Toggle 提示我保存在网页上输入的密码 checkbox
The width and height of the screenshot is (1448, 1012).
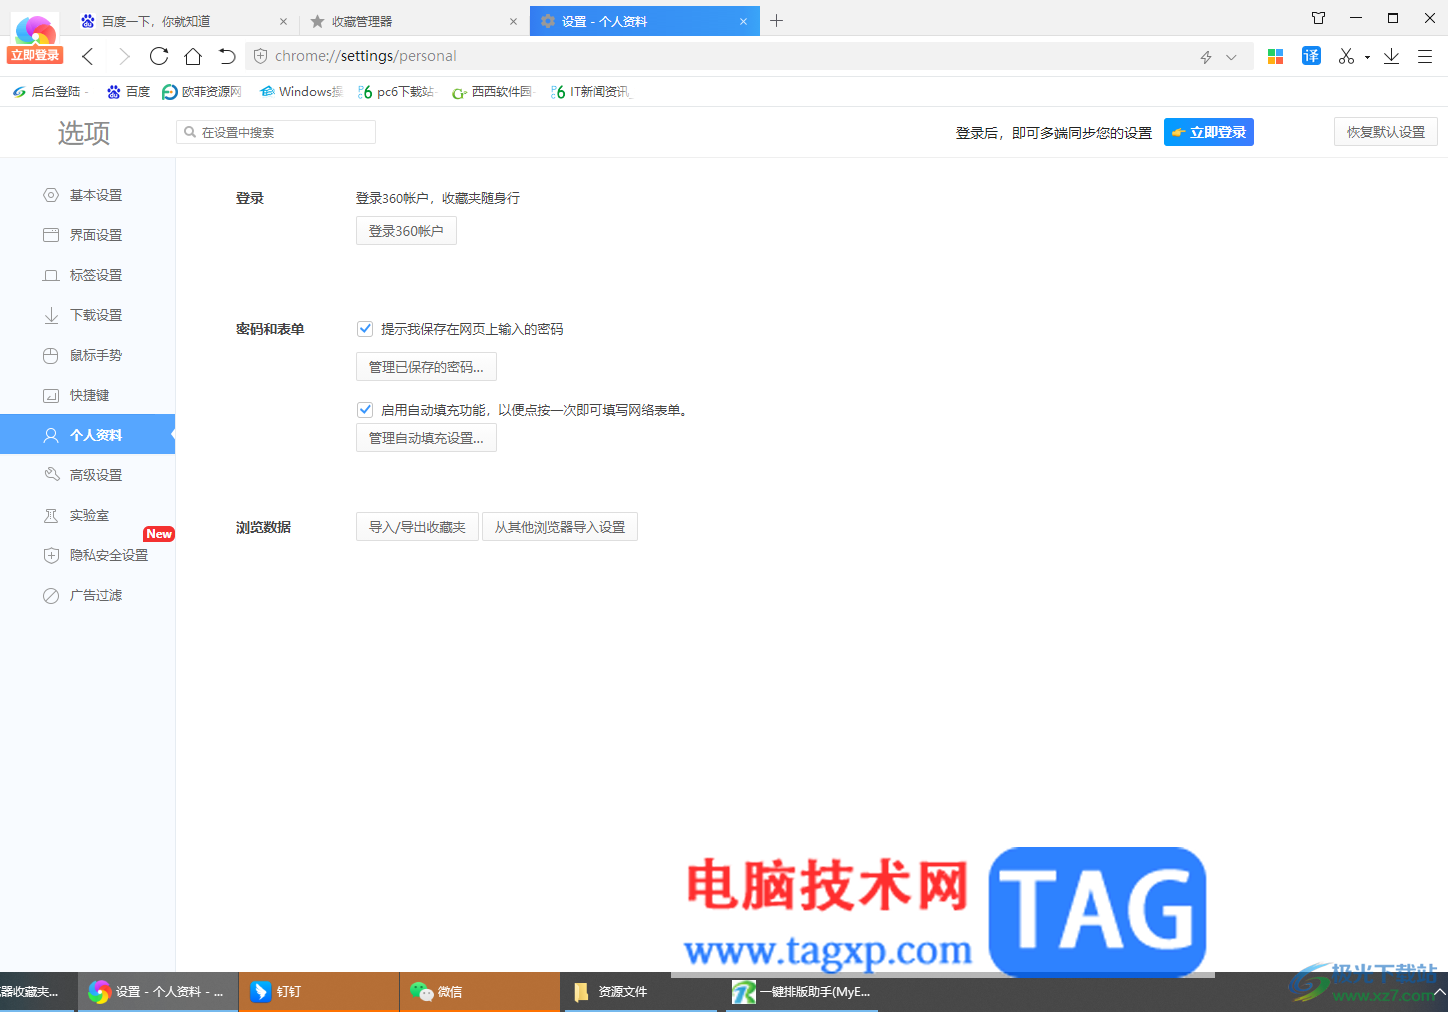pyautogui.click(x=365, y=328)
